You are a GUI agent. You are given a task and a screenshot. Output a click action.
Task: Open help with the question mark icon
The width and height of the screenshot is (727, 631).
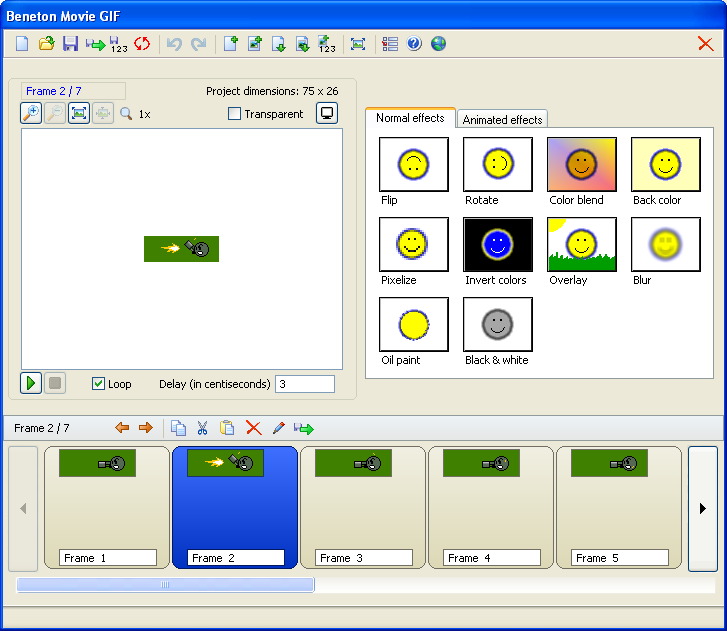tap(414, 44)
